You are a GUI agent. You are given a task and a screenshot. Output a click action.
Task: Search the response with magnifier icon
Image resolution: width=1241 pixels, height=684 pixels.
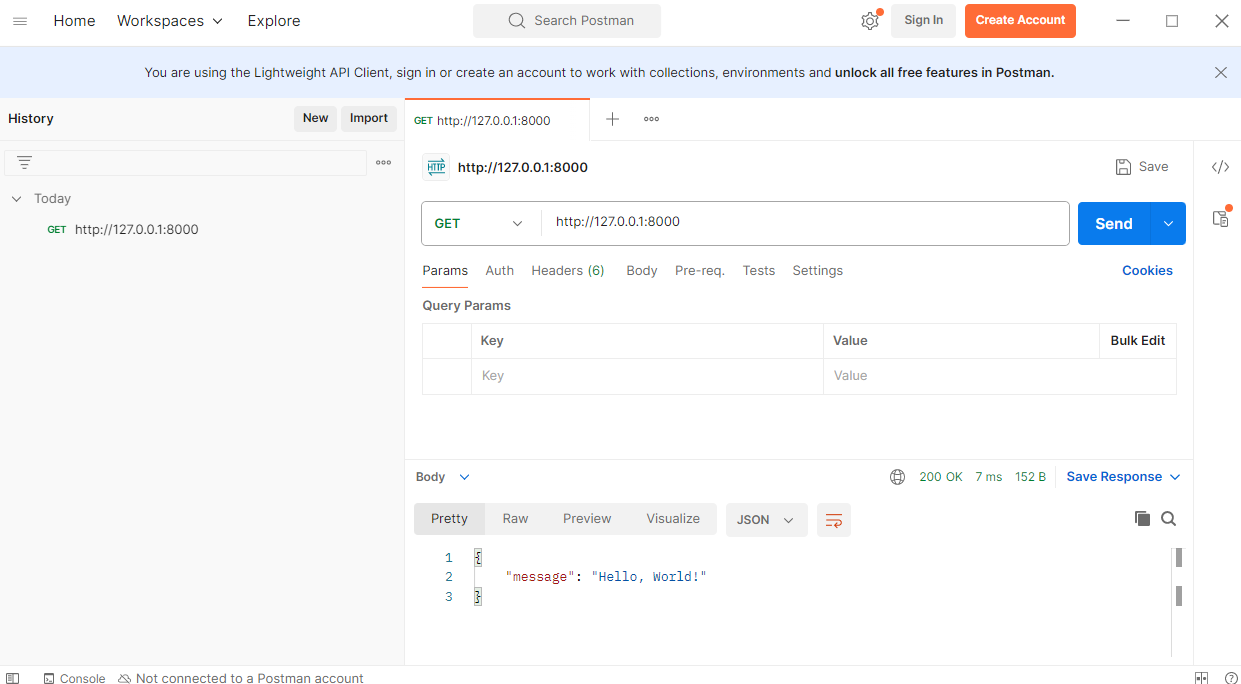point(1168,518)
